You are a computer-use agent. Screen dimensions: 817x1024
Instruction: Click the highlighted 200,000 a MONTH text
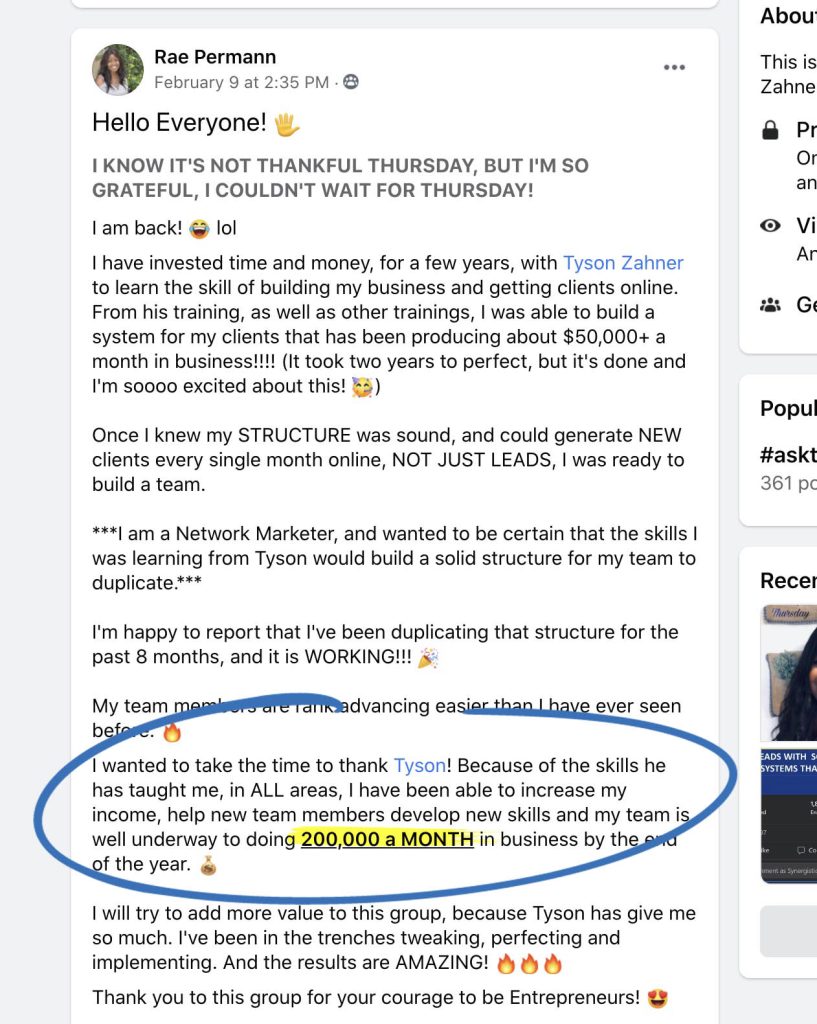pyautogui.click(x=387, y=839)
